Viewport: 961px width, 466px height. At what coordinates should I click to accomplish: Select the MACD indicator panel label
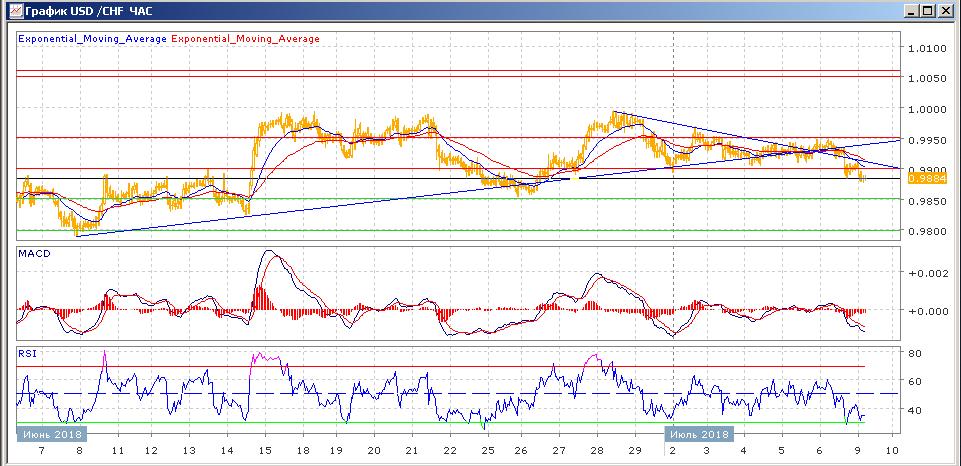tap(33, 254)
